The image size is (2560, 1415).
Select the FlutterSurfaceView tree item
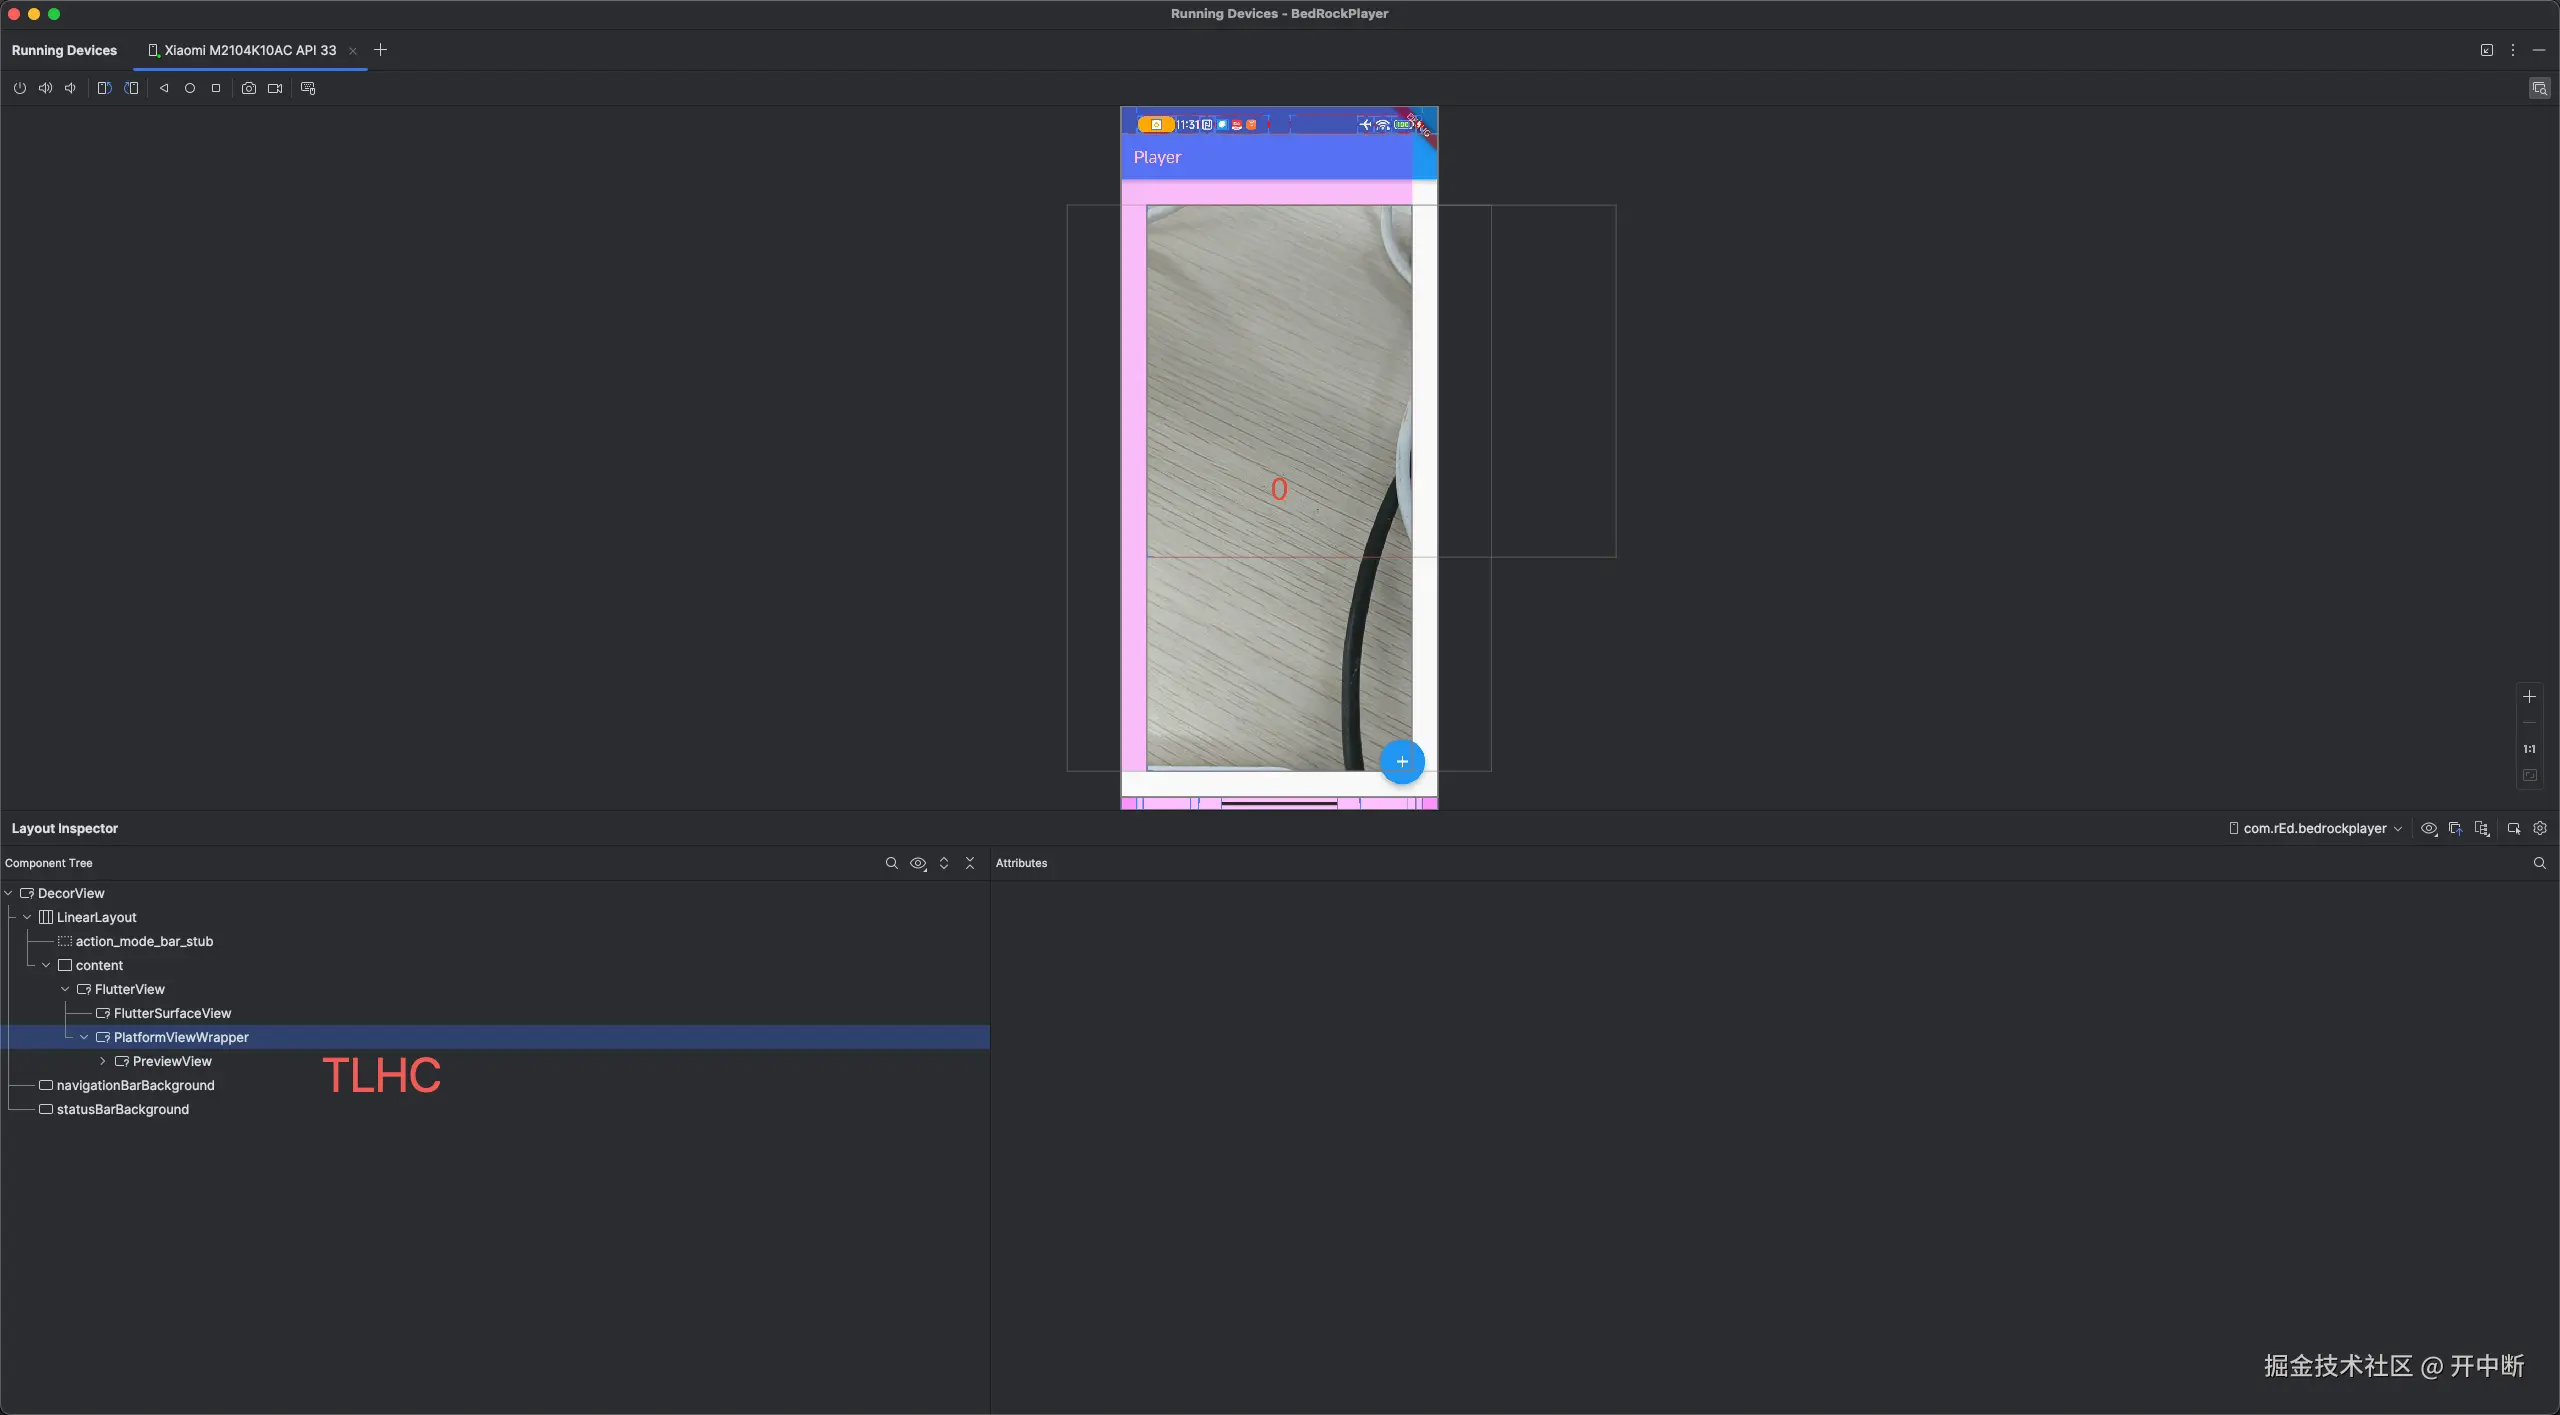pos(172,1013)
